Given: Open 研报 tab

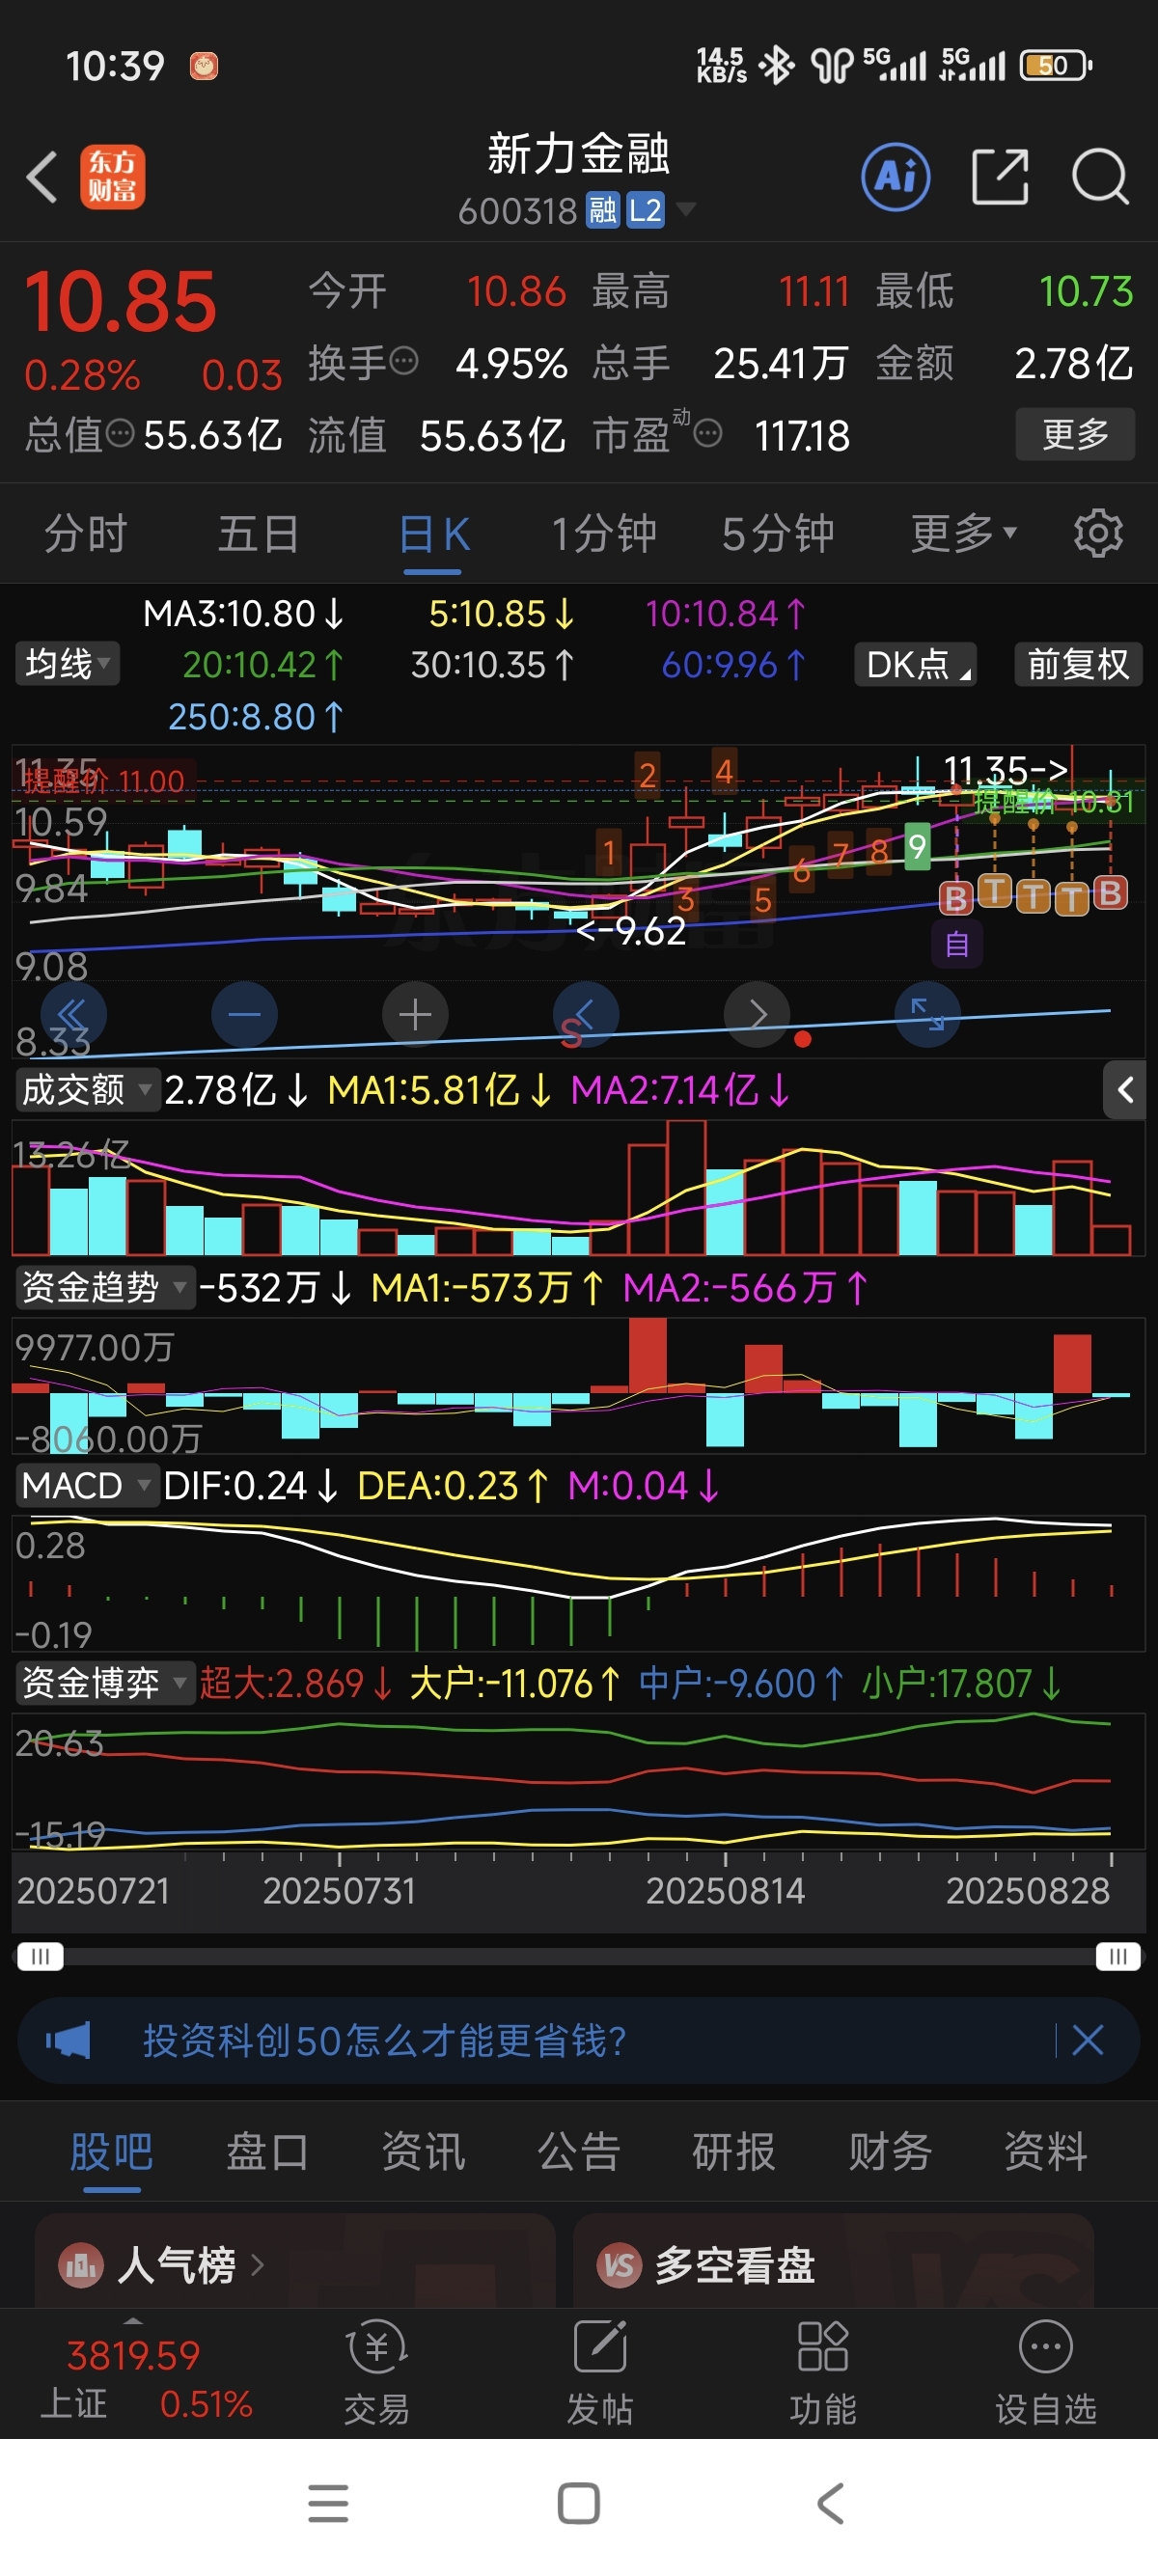Looking at the screenshot, I should coord(734,2151).
